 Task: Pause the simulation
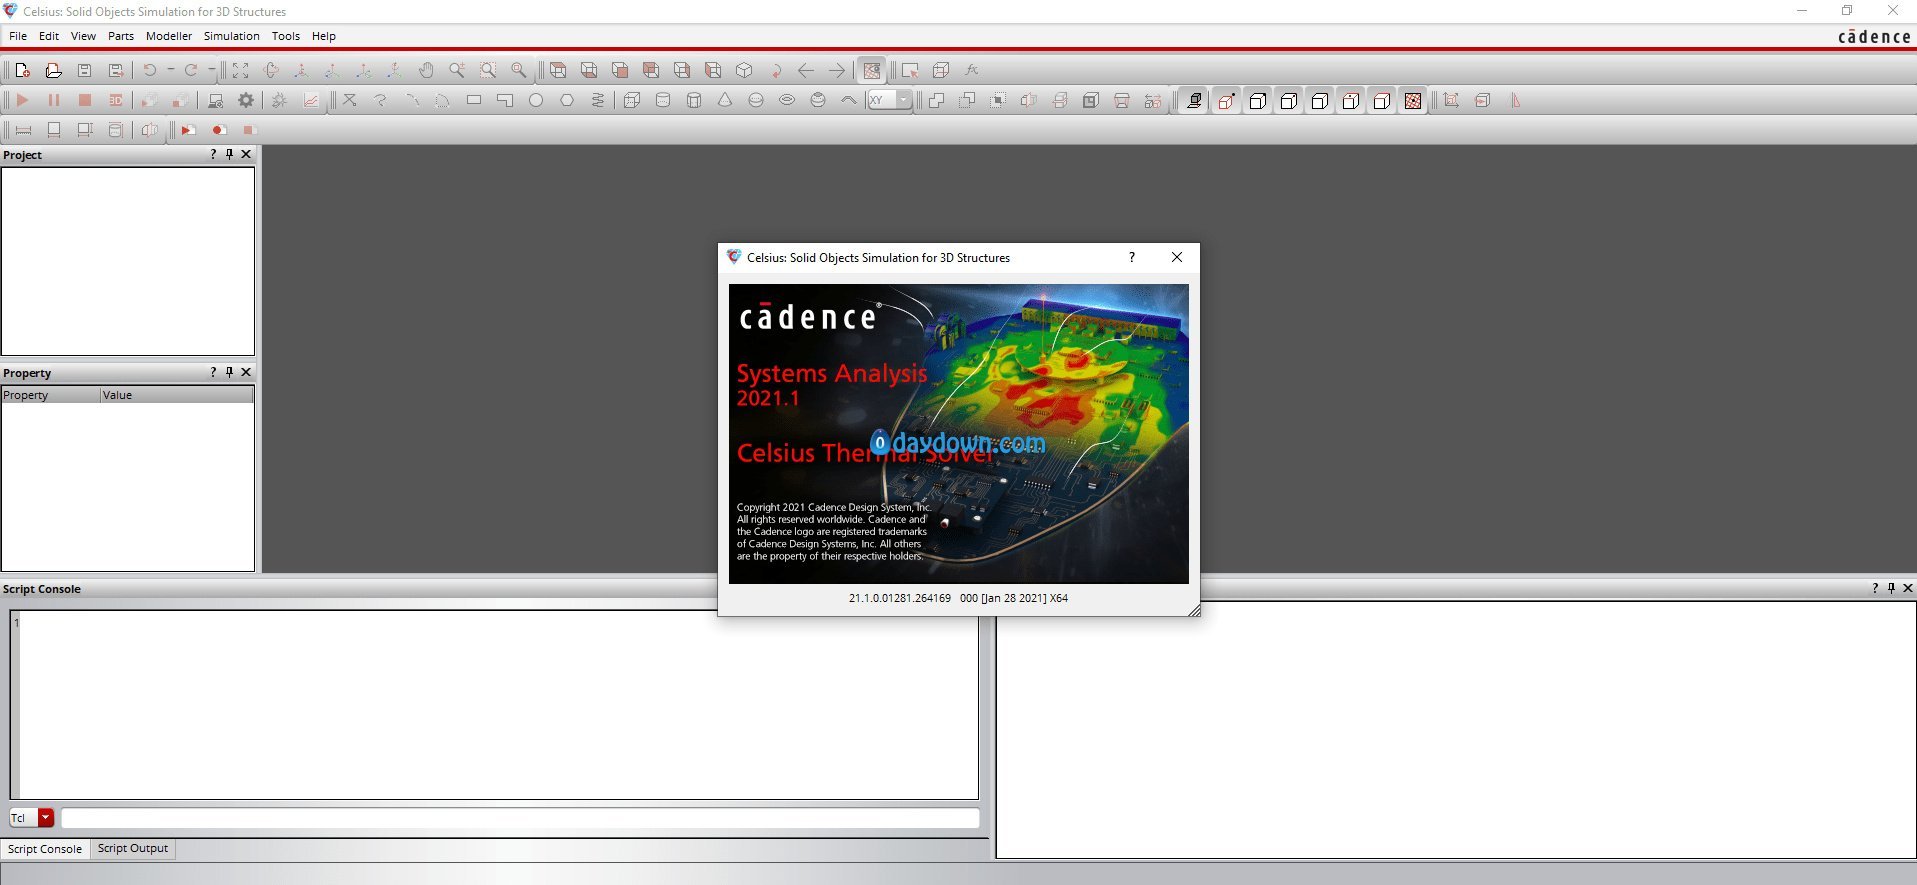(54, 100)
